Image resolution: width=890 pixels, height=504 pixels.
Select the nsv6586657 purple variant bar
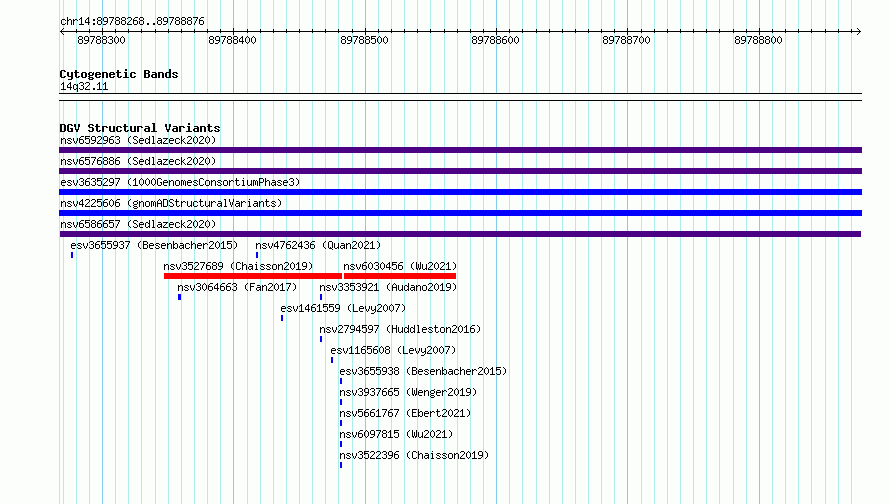(460, 234)
